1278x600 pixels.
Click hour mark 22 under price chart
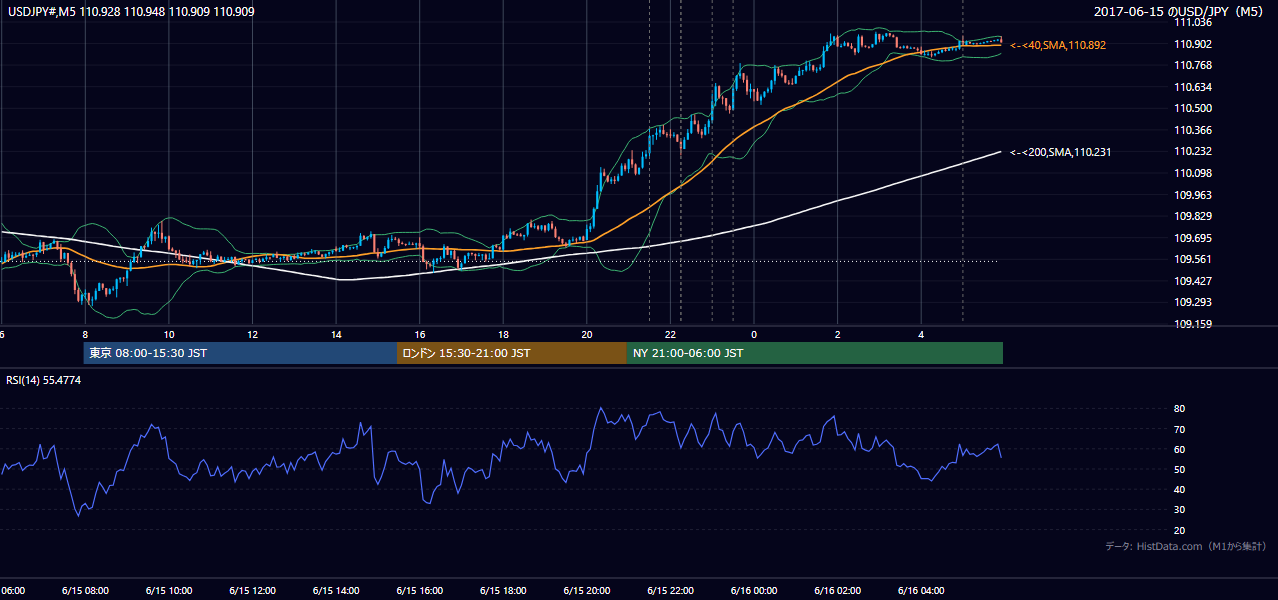click(671, 334)
